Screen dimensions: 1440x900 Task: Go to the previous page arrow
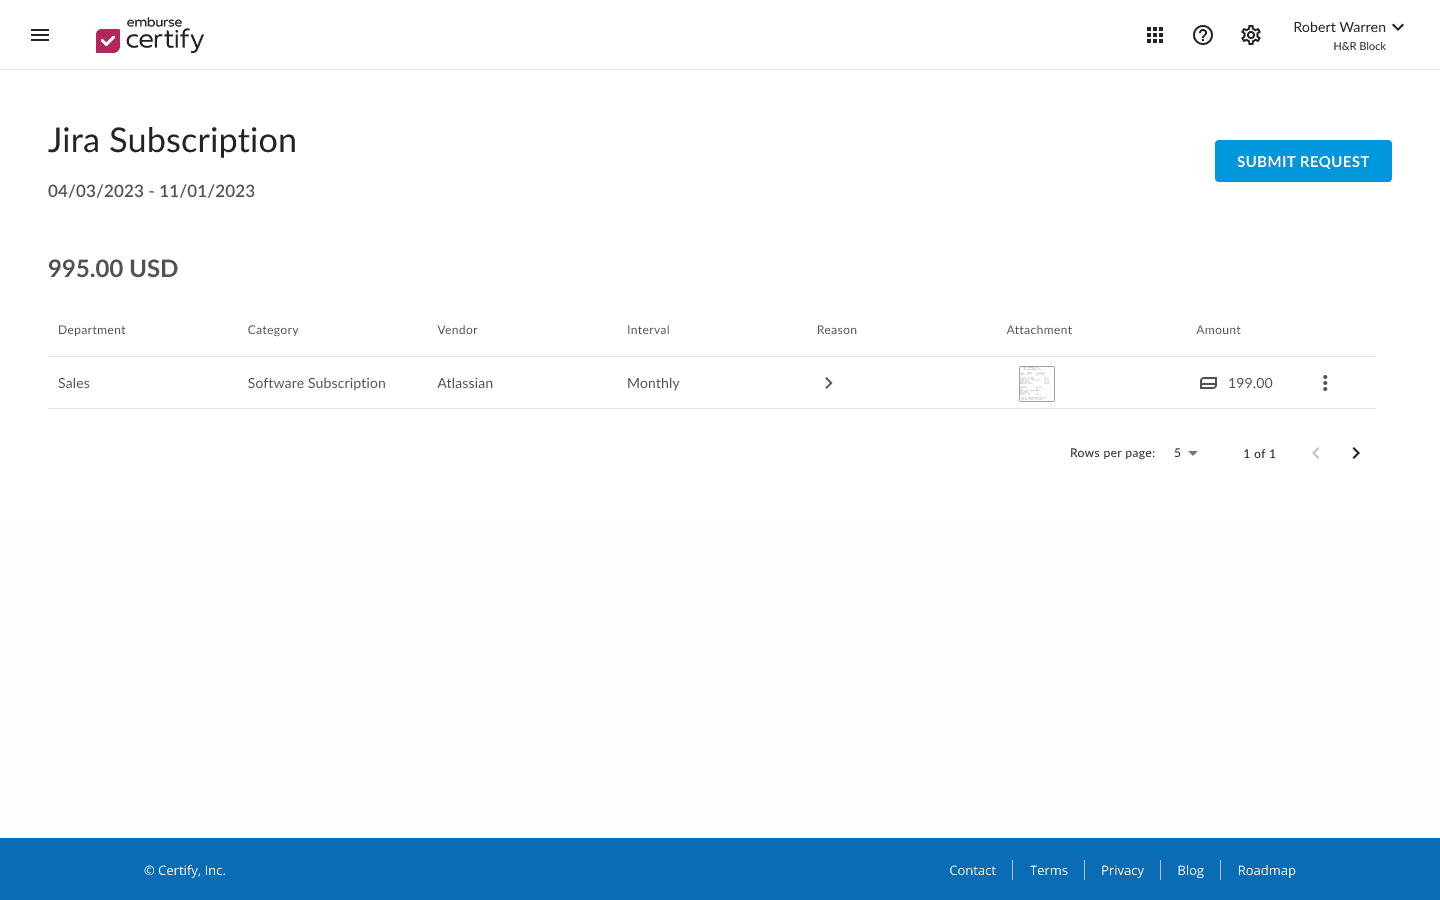[x=1316, y=453]
